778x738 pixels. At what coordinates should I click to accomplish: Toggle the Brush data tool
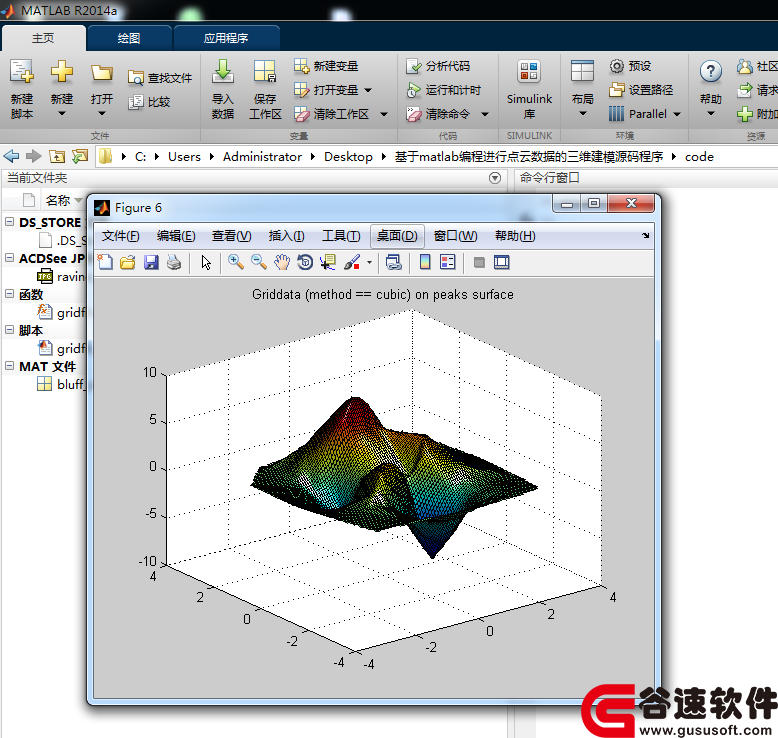pos(352,262)
